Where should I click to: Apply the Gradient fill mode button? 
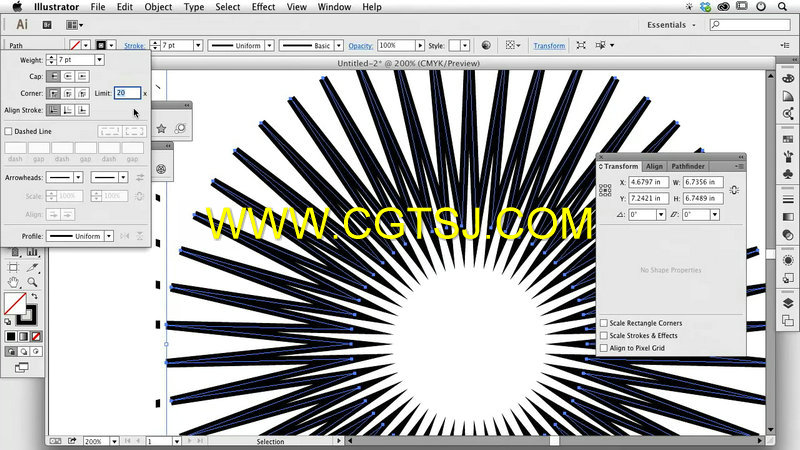(23, 337)
